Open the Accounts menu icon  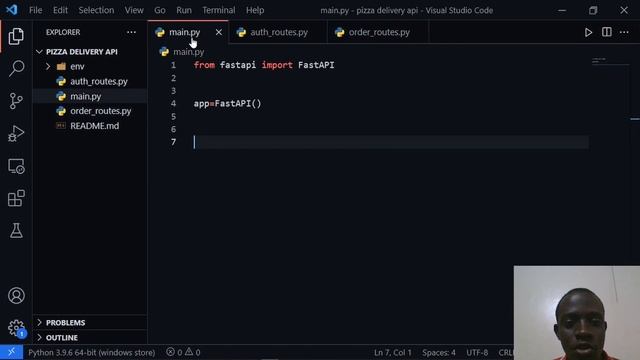[x=16, y=296]
